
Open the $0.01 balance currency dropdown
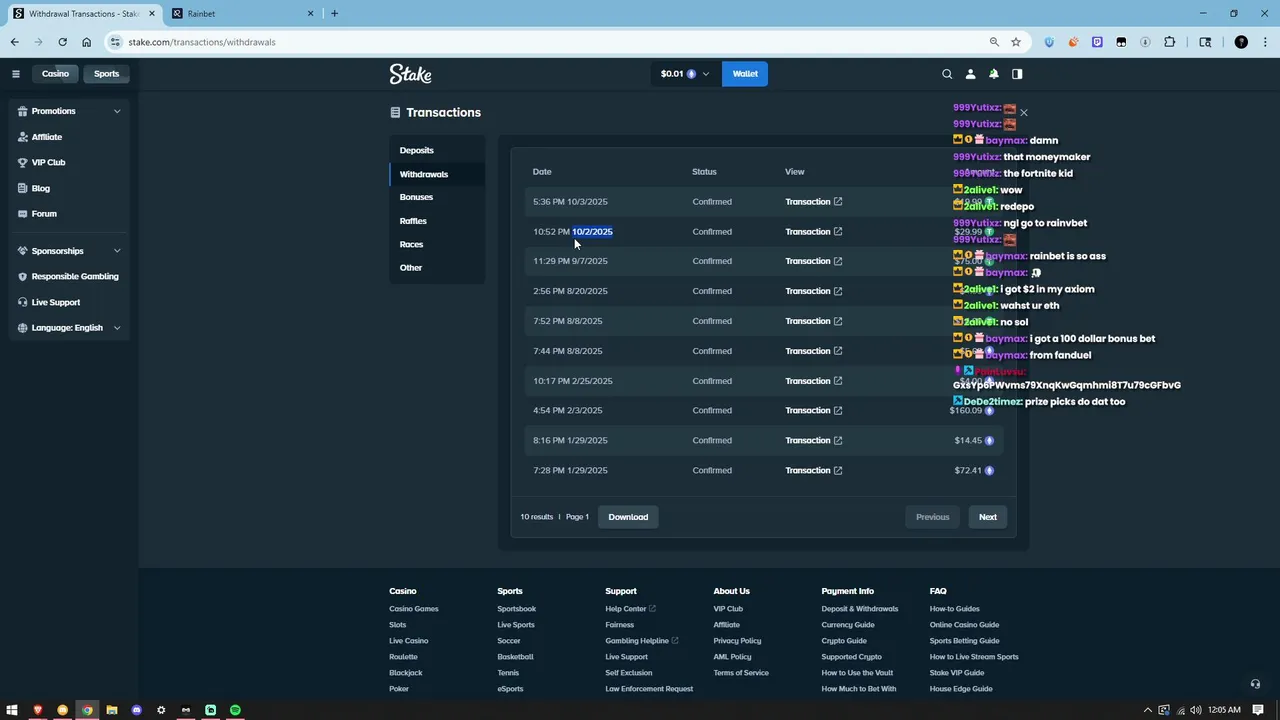[685, 74]
